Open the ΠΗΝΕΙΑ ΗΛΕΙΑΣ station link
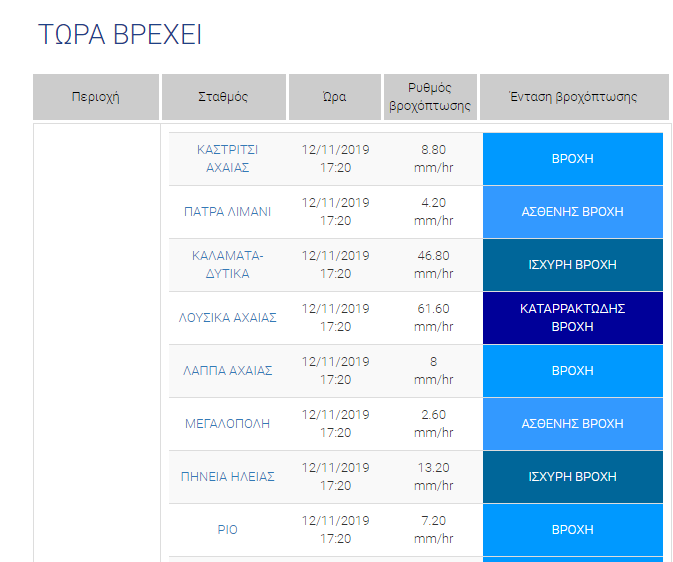This screenshot has height=562, width=673. coord(227,477)
